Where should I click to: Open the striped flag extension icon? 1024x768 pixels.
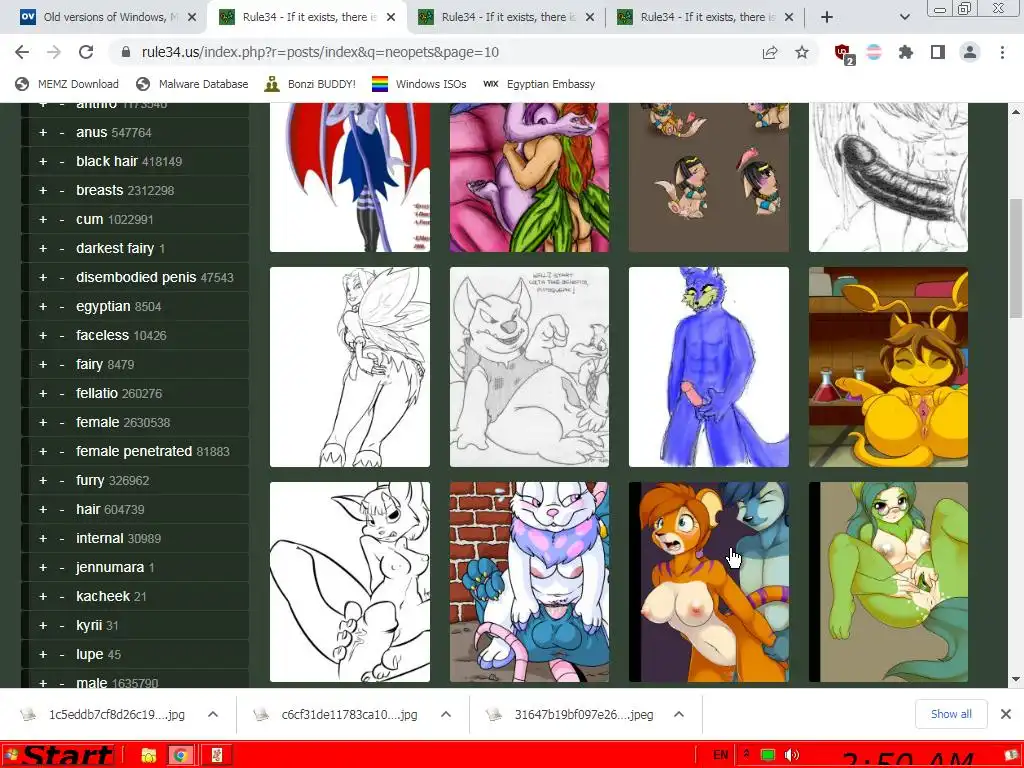(873, 52)
